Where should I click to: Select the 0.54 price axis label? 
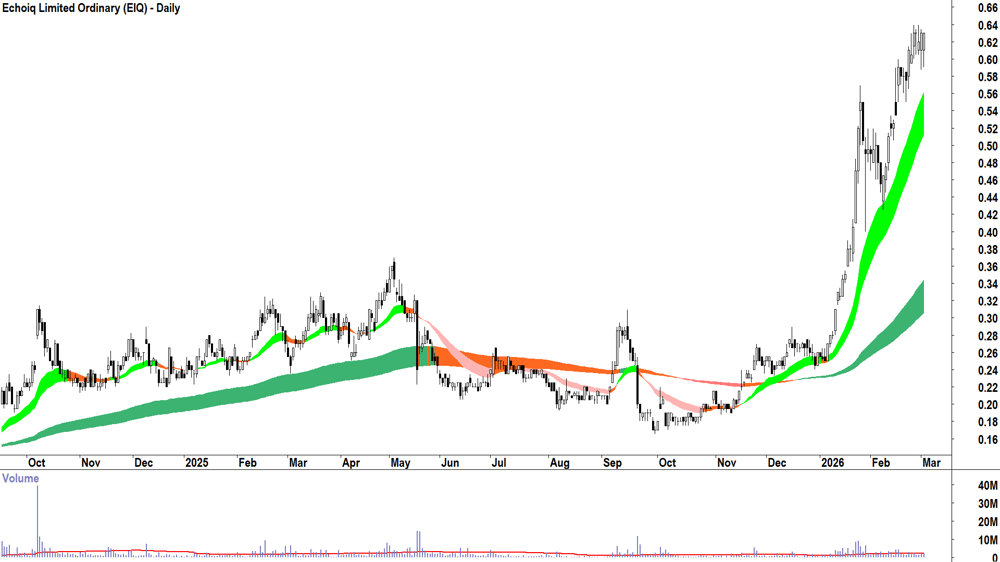click(x=988, y=112)
